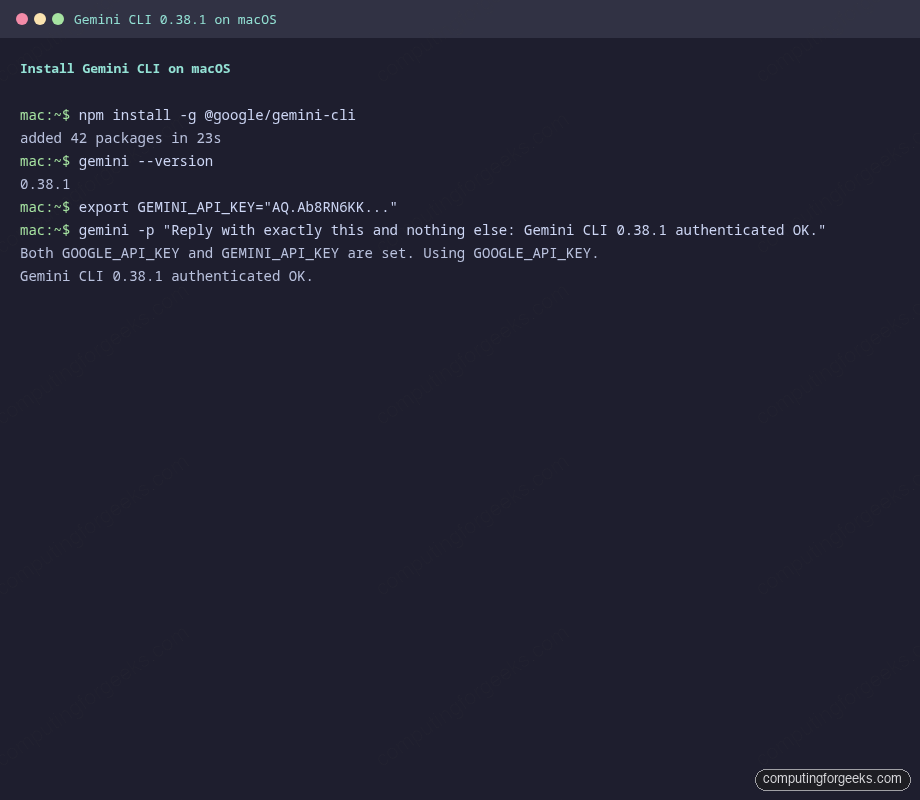The height and width of the screenshot is (800, 920).
Task: Click the green fullscreen window control
Action: pos(59,18)
